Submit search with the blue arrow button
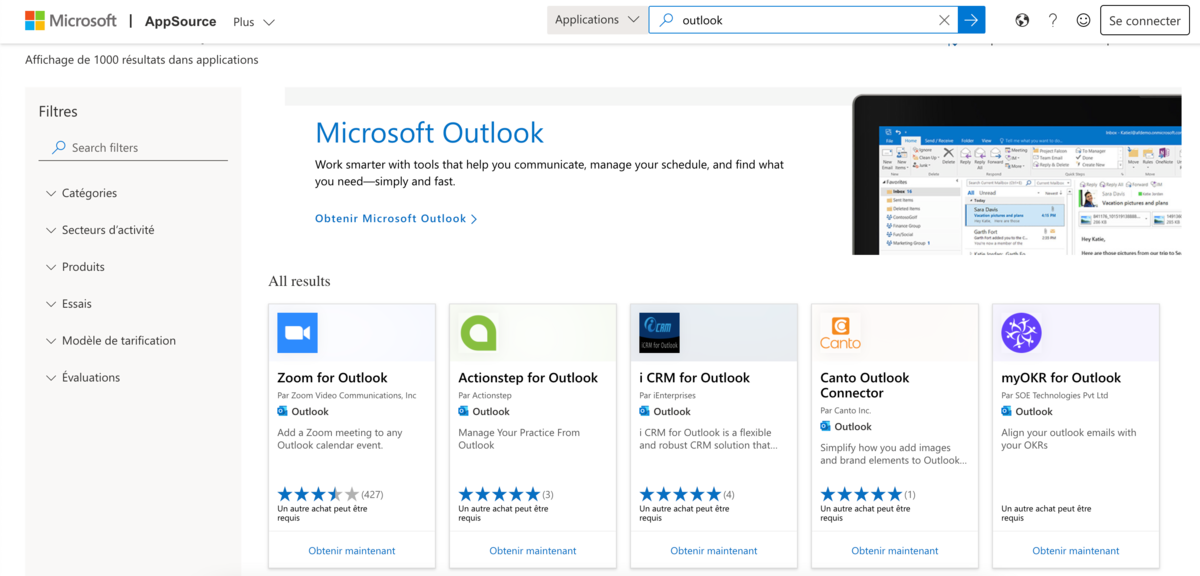The width and height of the screenshot is (1200, 576). [971, 20]
